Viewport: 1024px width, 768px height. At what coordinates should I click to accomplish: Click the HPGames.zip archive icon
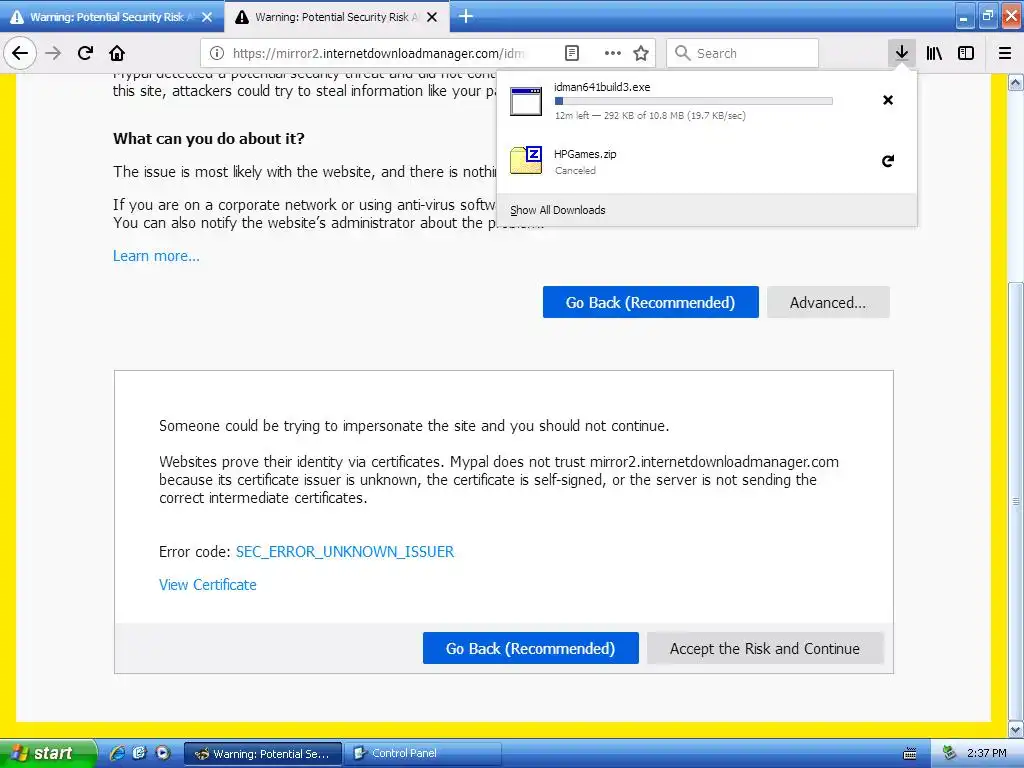pos(526,160)
